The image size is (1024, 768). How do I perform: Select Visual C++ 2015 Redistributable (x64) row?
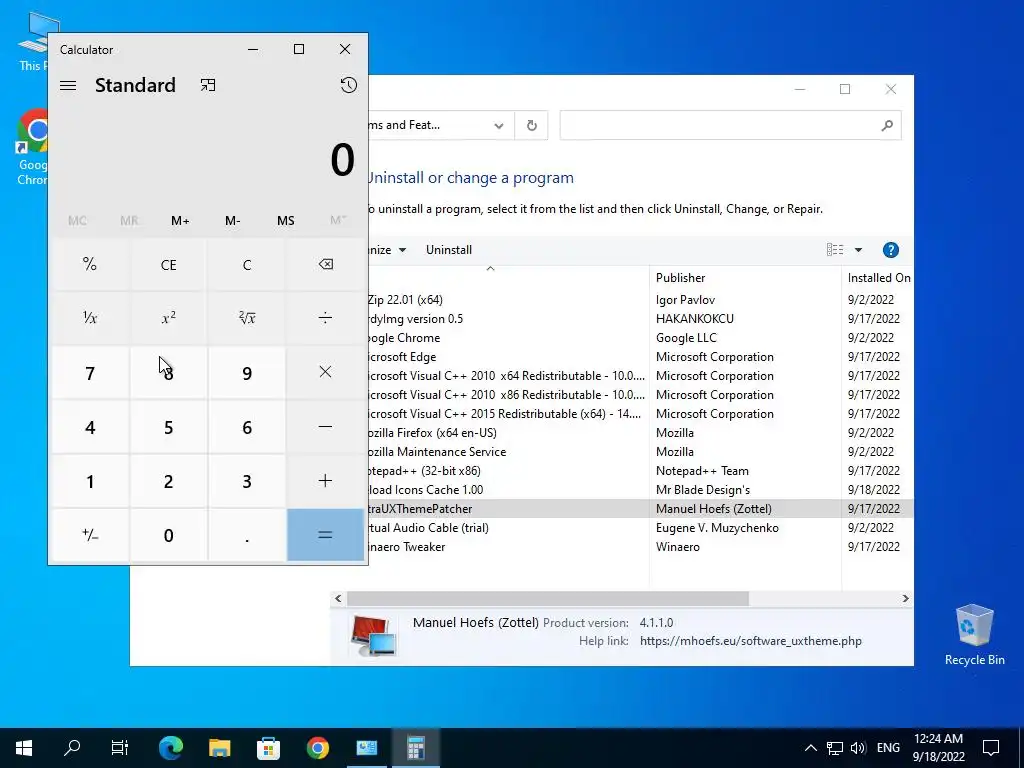[641, 414]
